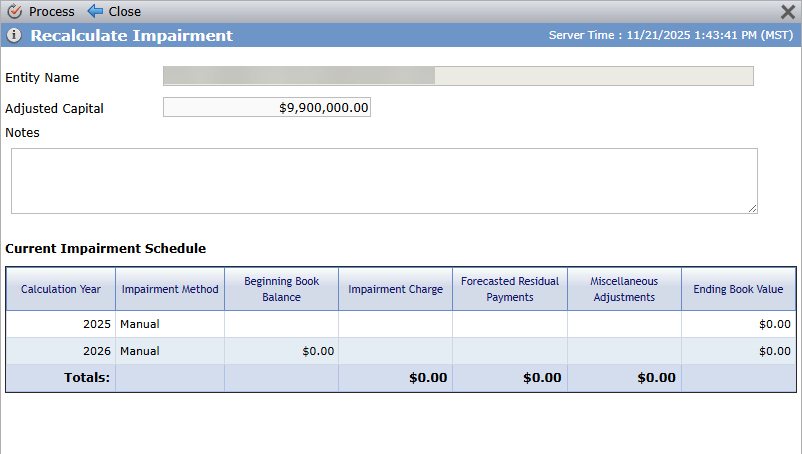Click the Adjusted Capital input field
Screen dimensions: 802x454
pyautogui.click(x=267, y=107)
